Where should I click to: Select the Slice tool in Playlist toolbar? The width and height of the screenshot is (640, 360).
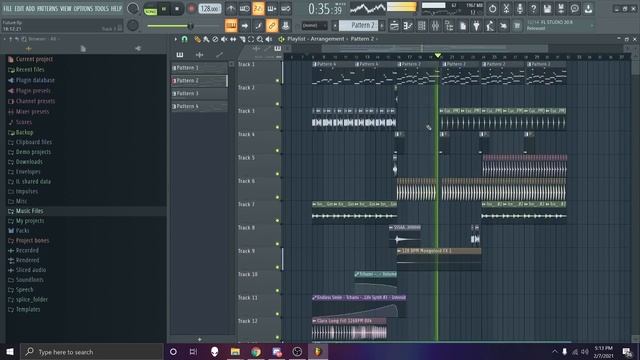(x=242, y=39)
